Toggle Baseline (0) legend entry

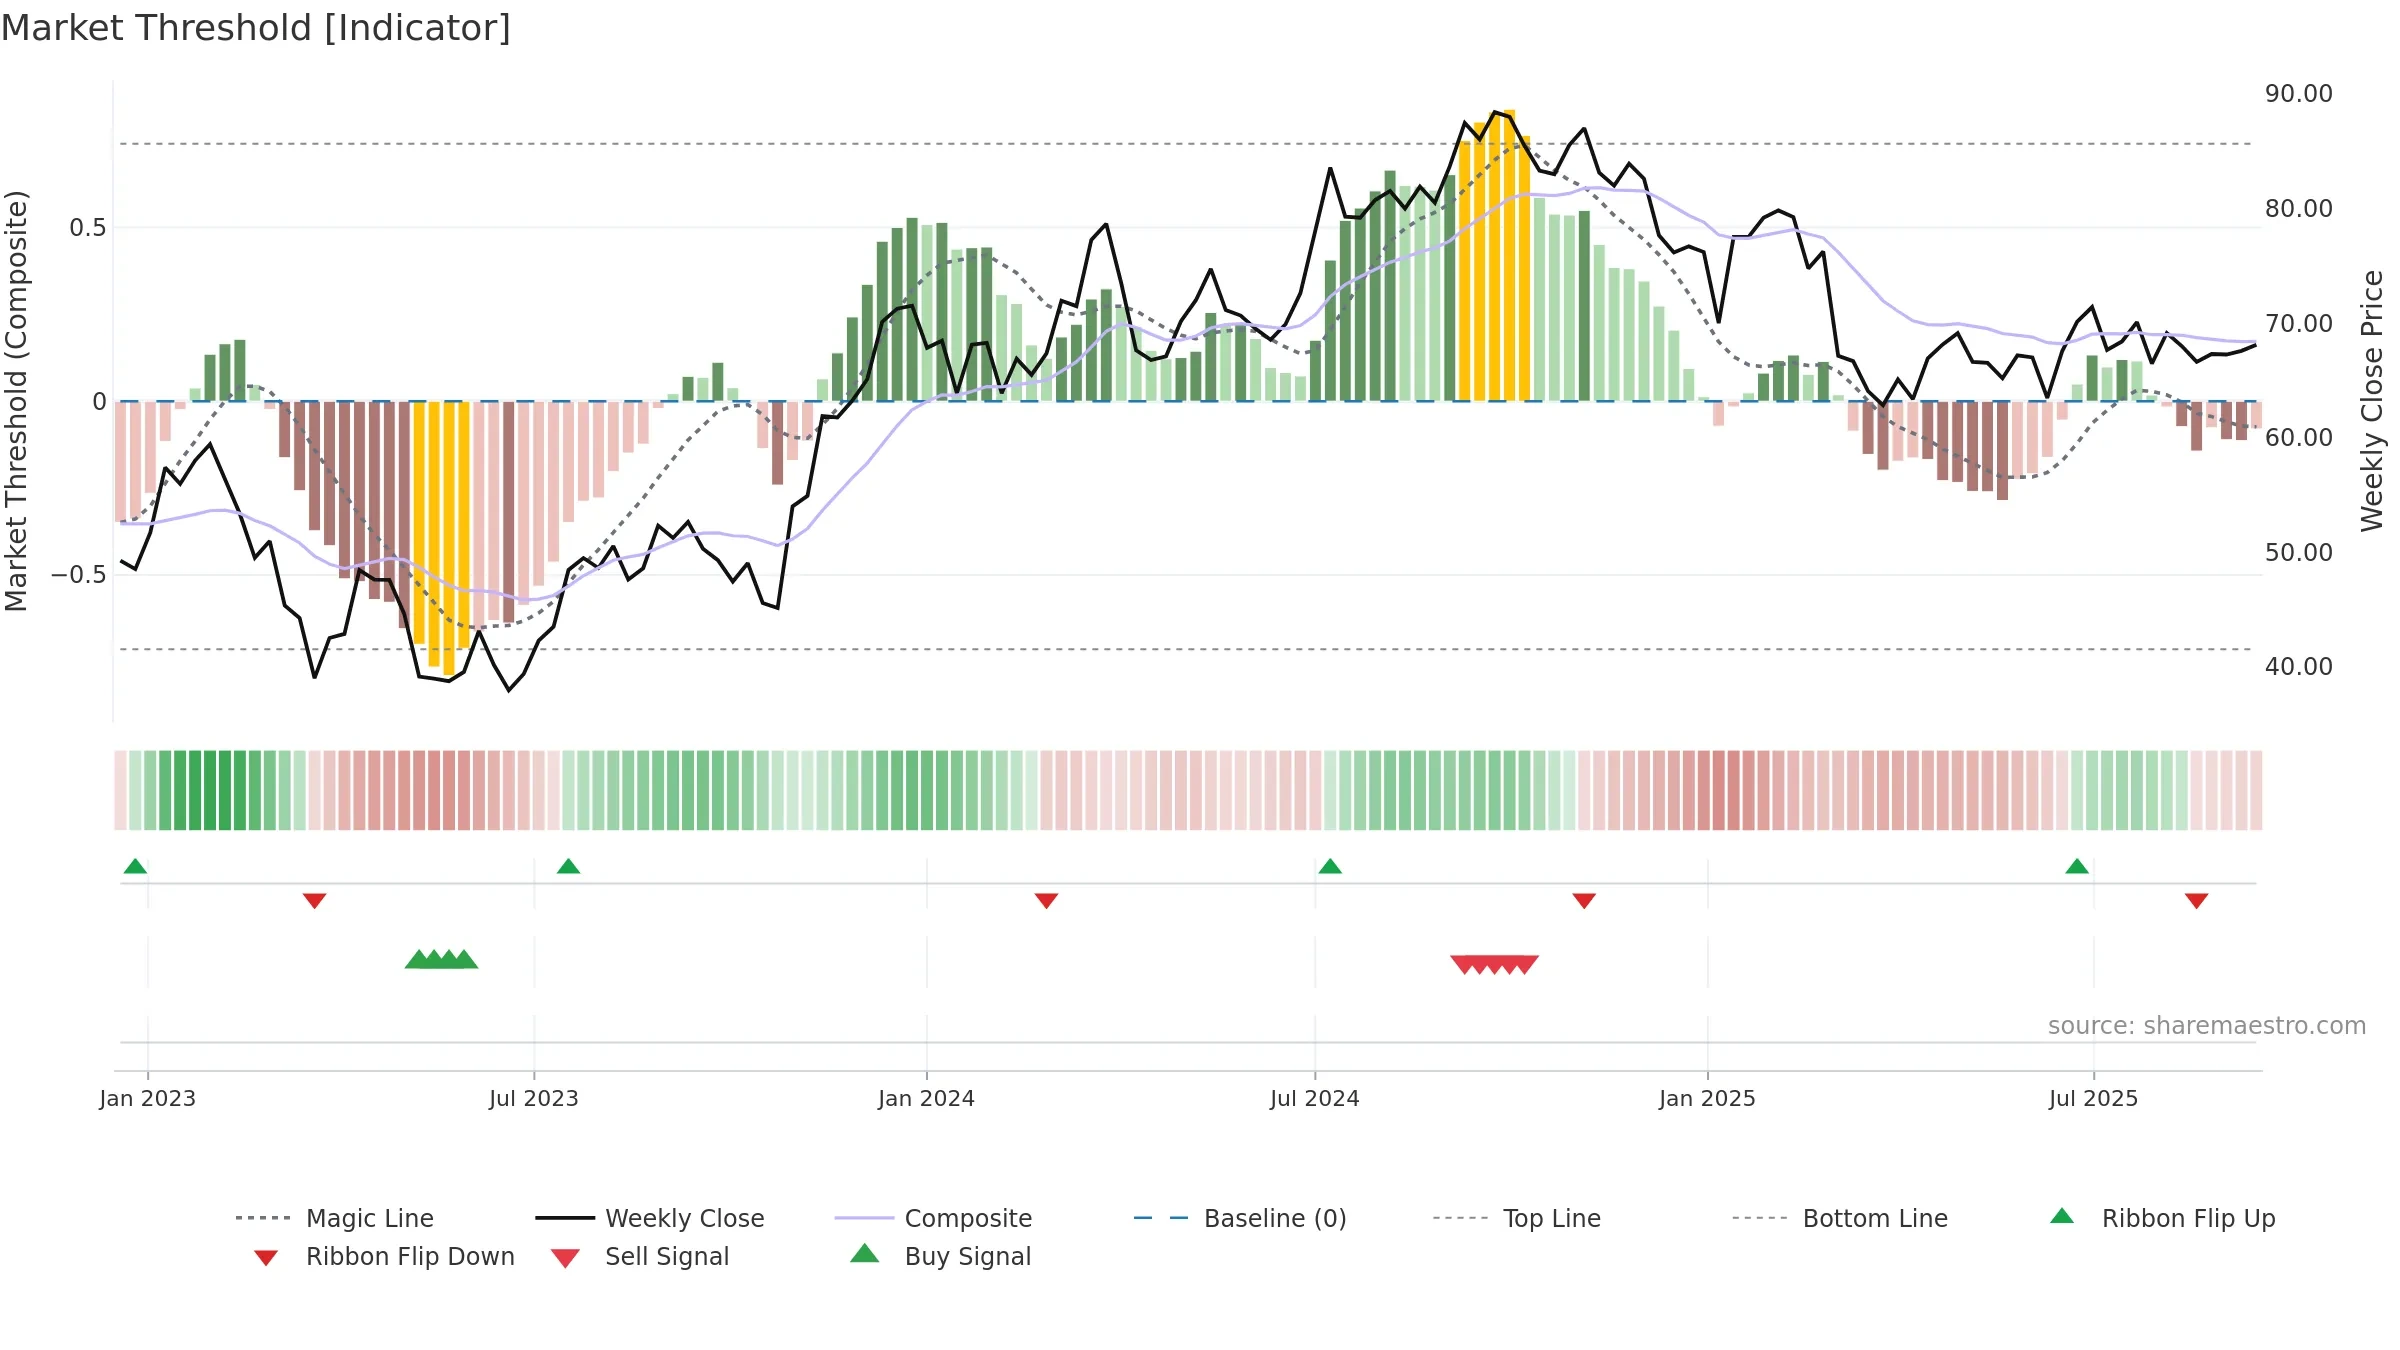[1240, 1218]
